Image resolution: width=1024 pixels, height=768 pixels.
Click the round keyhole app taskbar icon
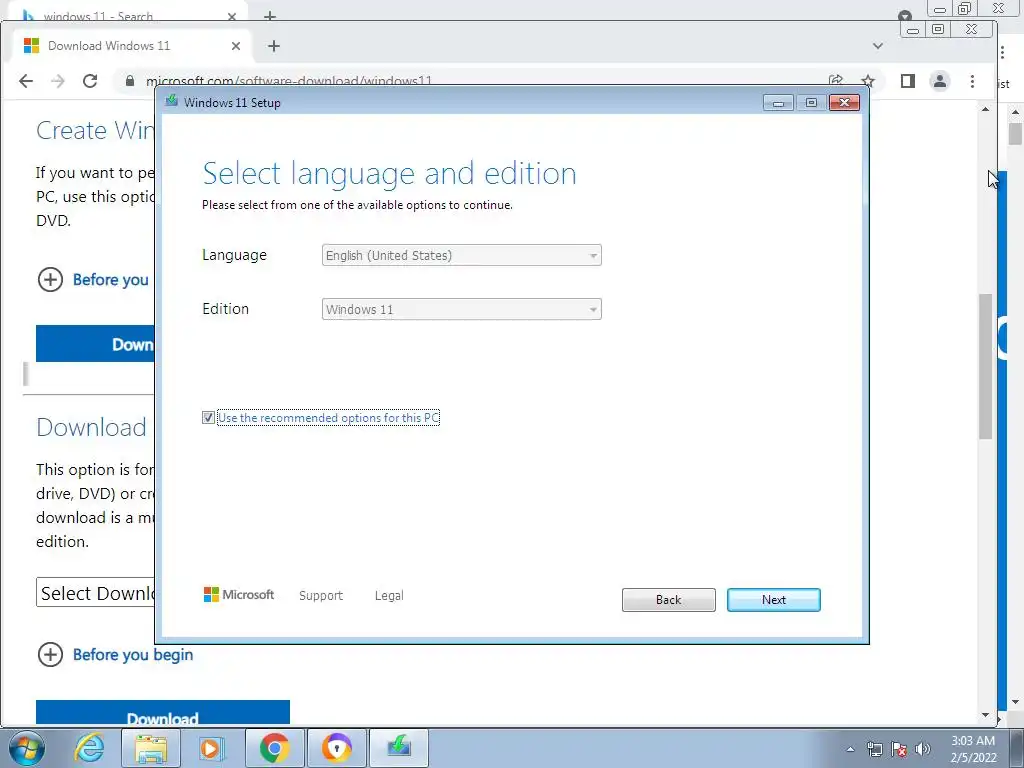(337, 748)
